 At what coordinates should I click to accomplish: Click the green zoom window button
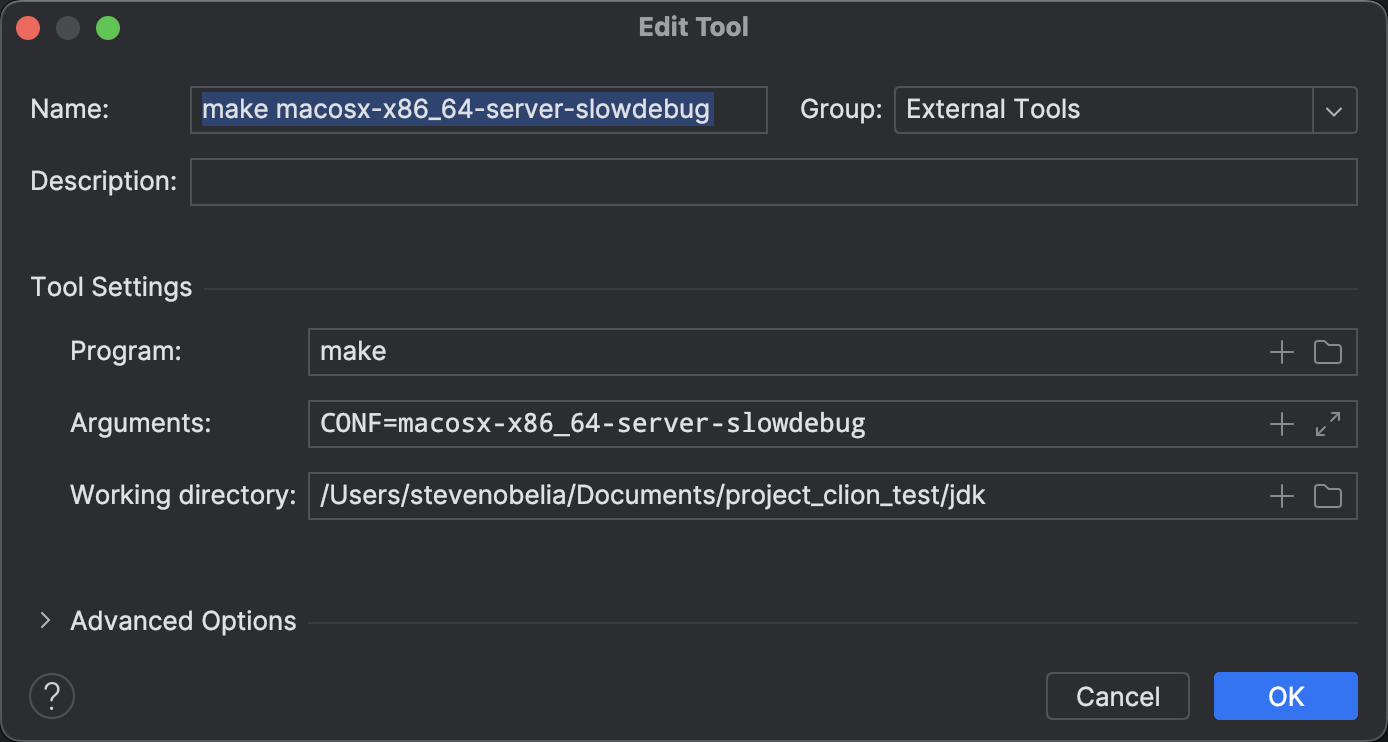(x=108, y=28)
